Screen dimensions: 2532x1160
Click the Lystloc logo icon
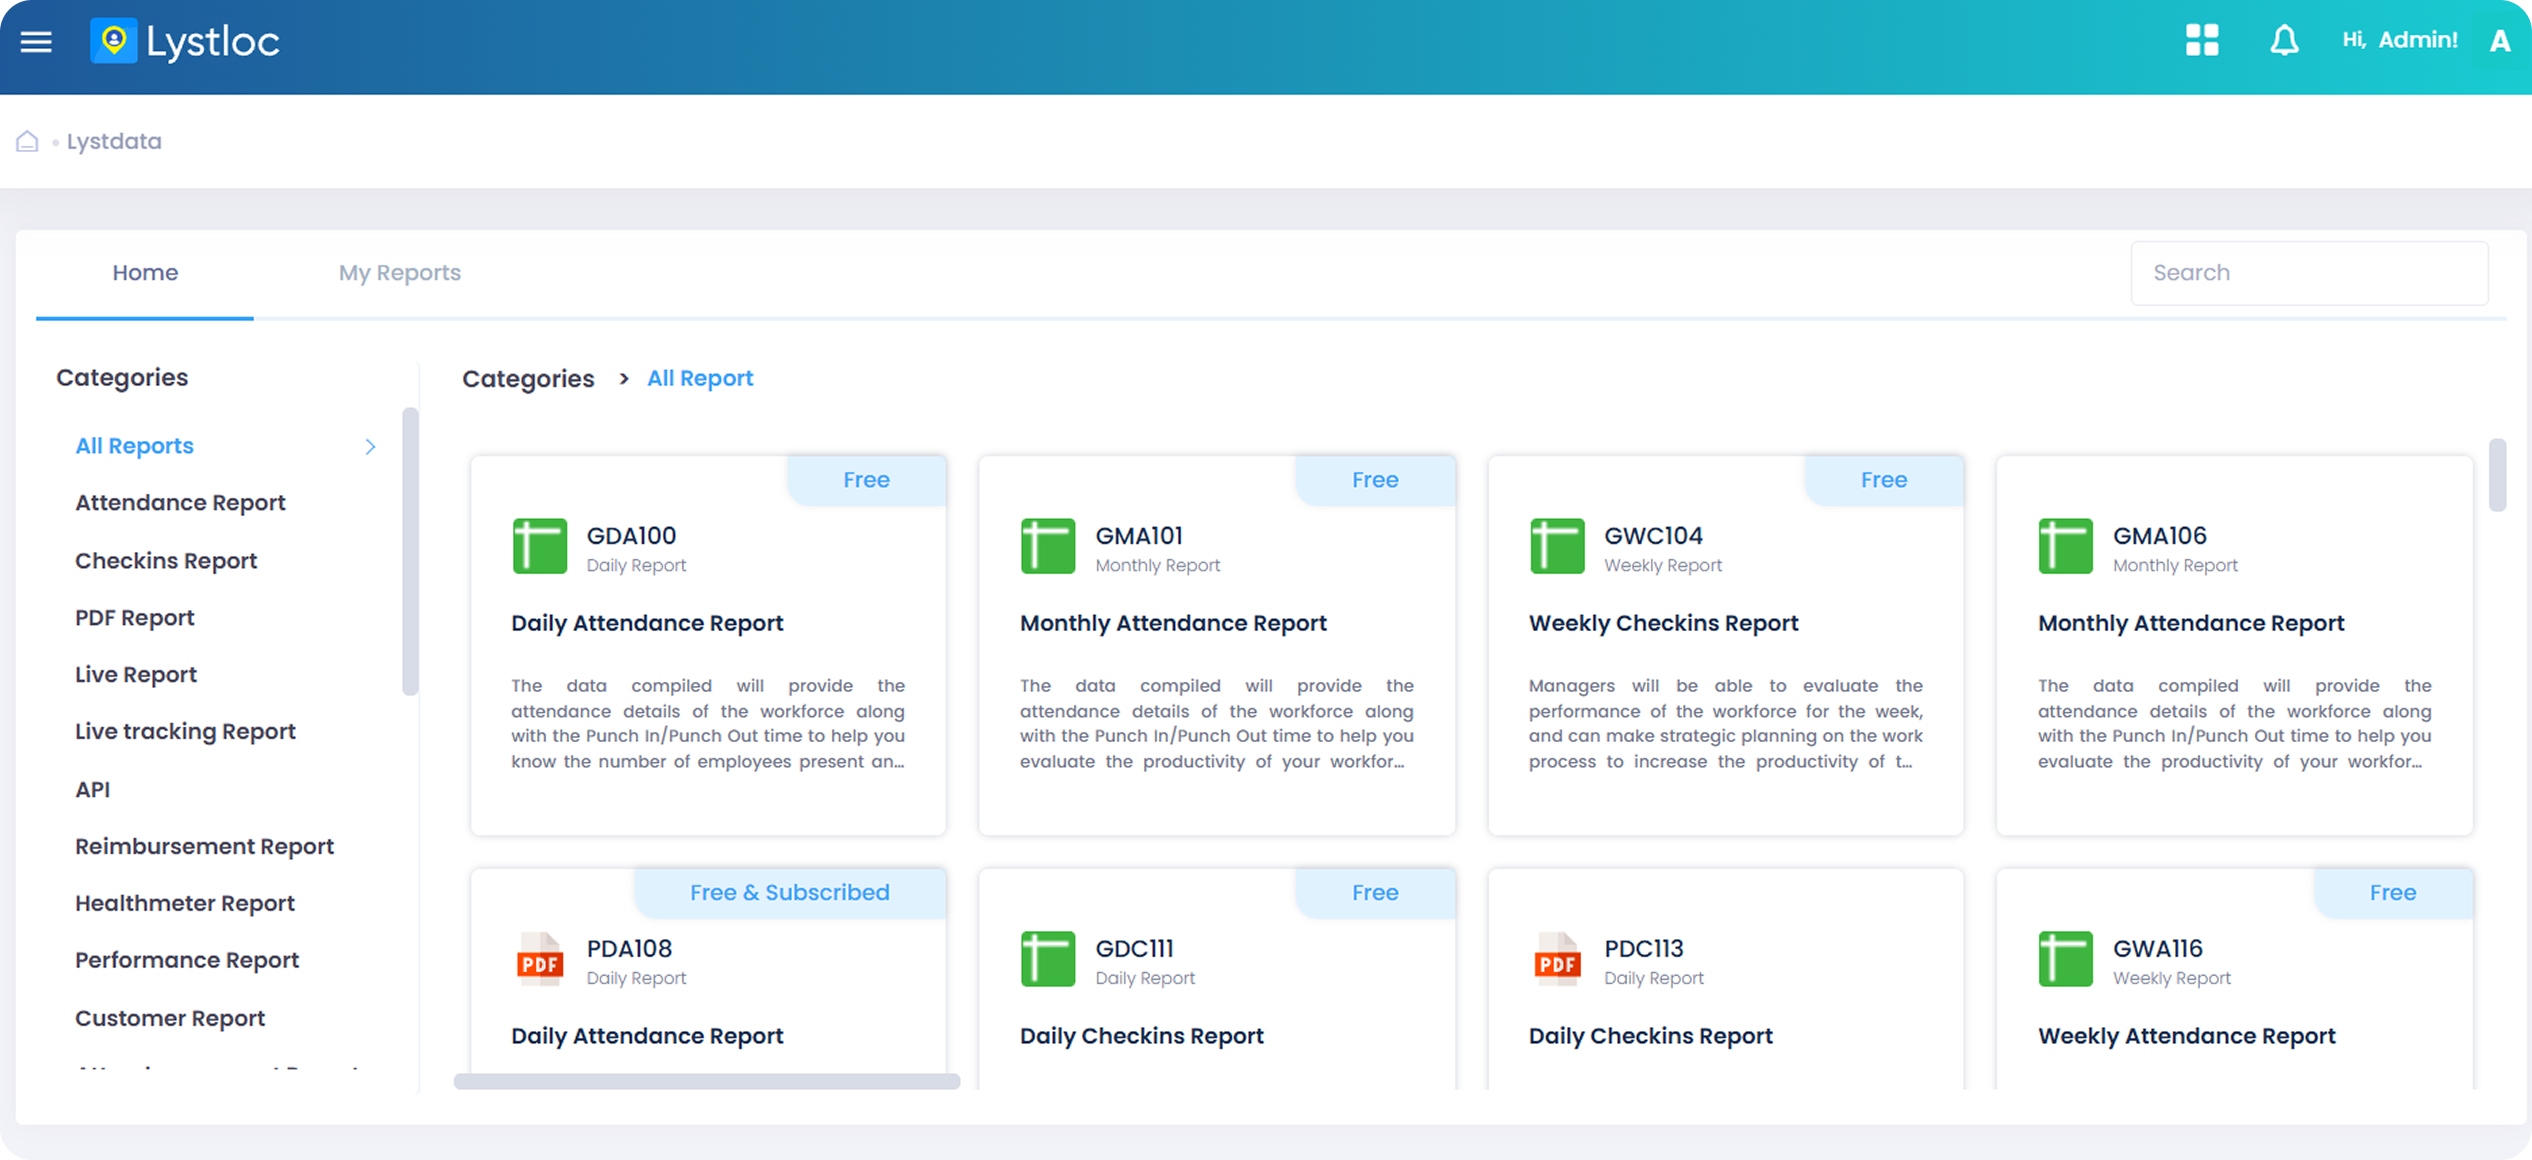click(x=114, y=41)
